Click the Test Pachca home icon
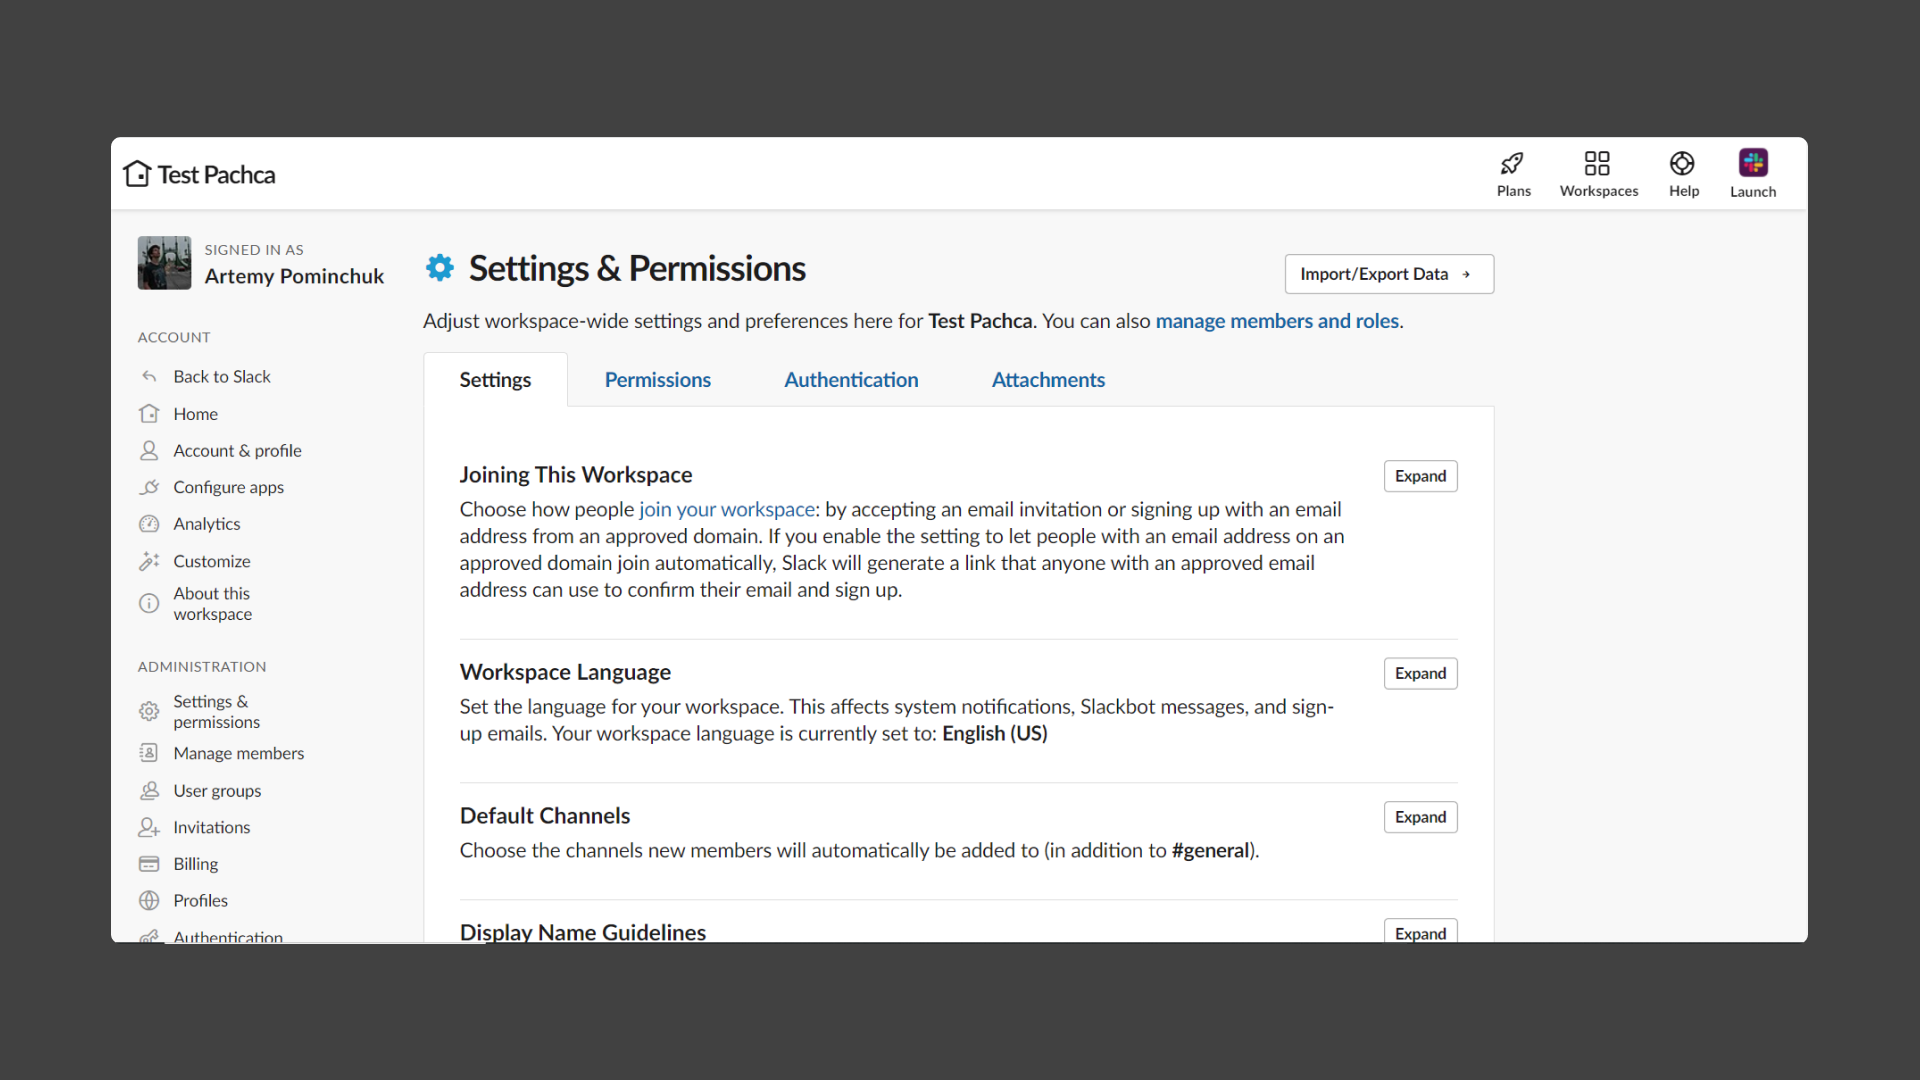Image resolution: width=1920 pixels, height=1080 pixels. pyautogui.click(x=137, y=174)
